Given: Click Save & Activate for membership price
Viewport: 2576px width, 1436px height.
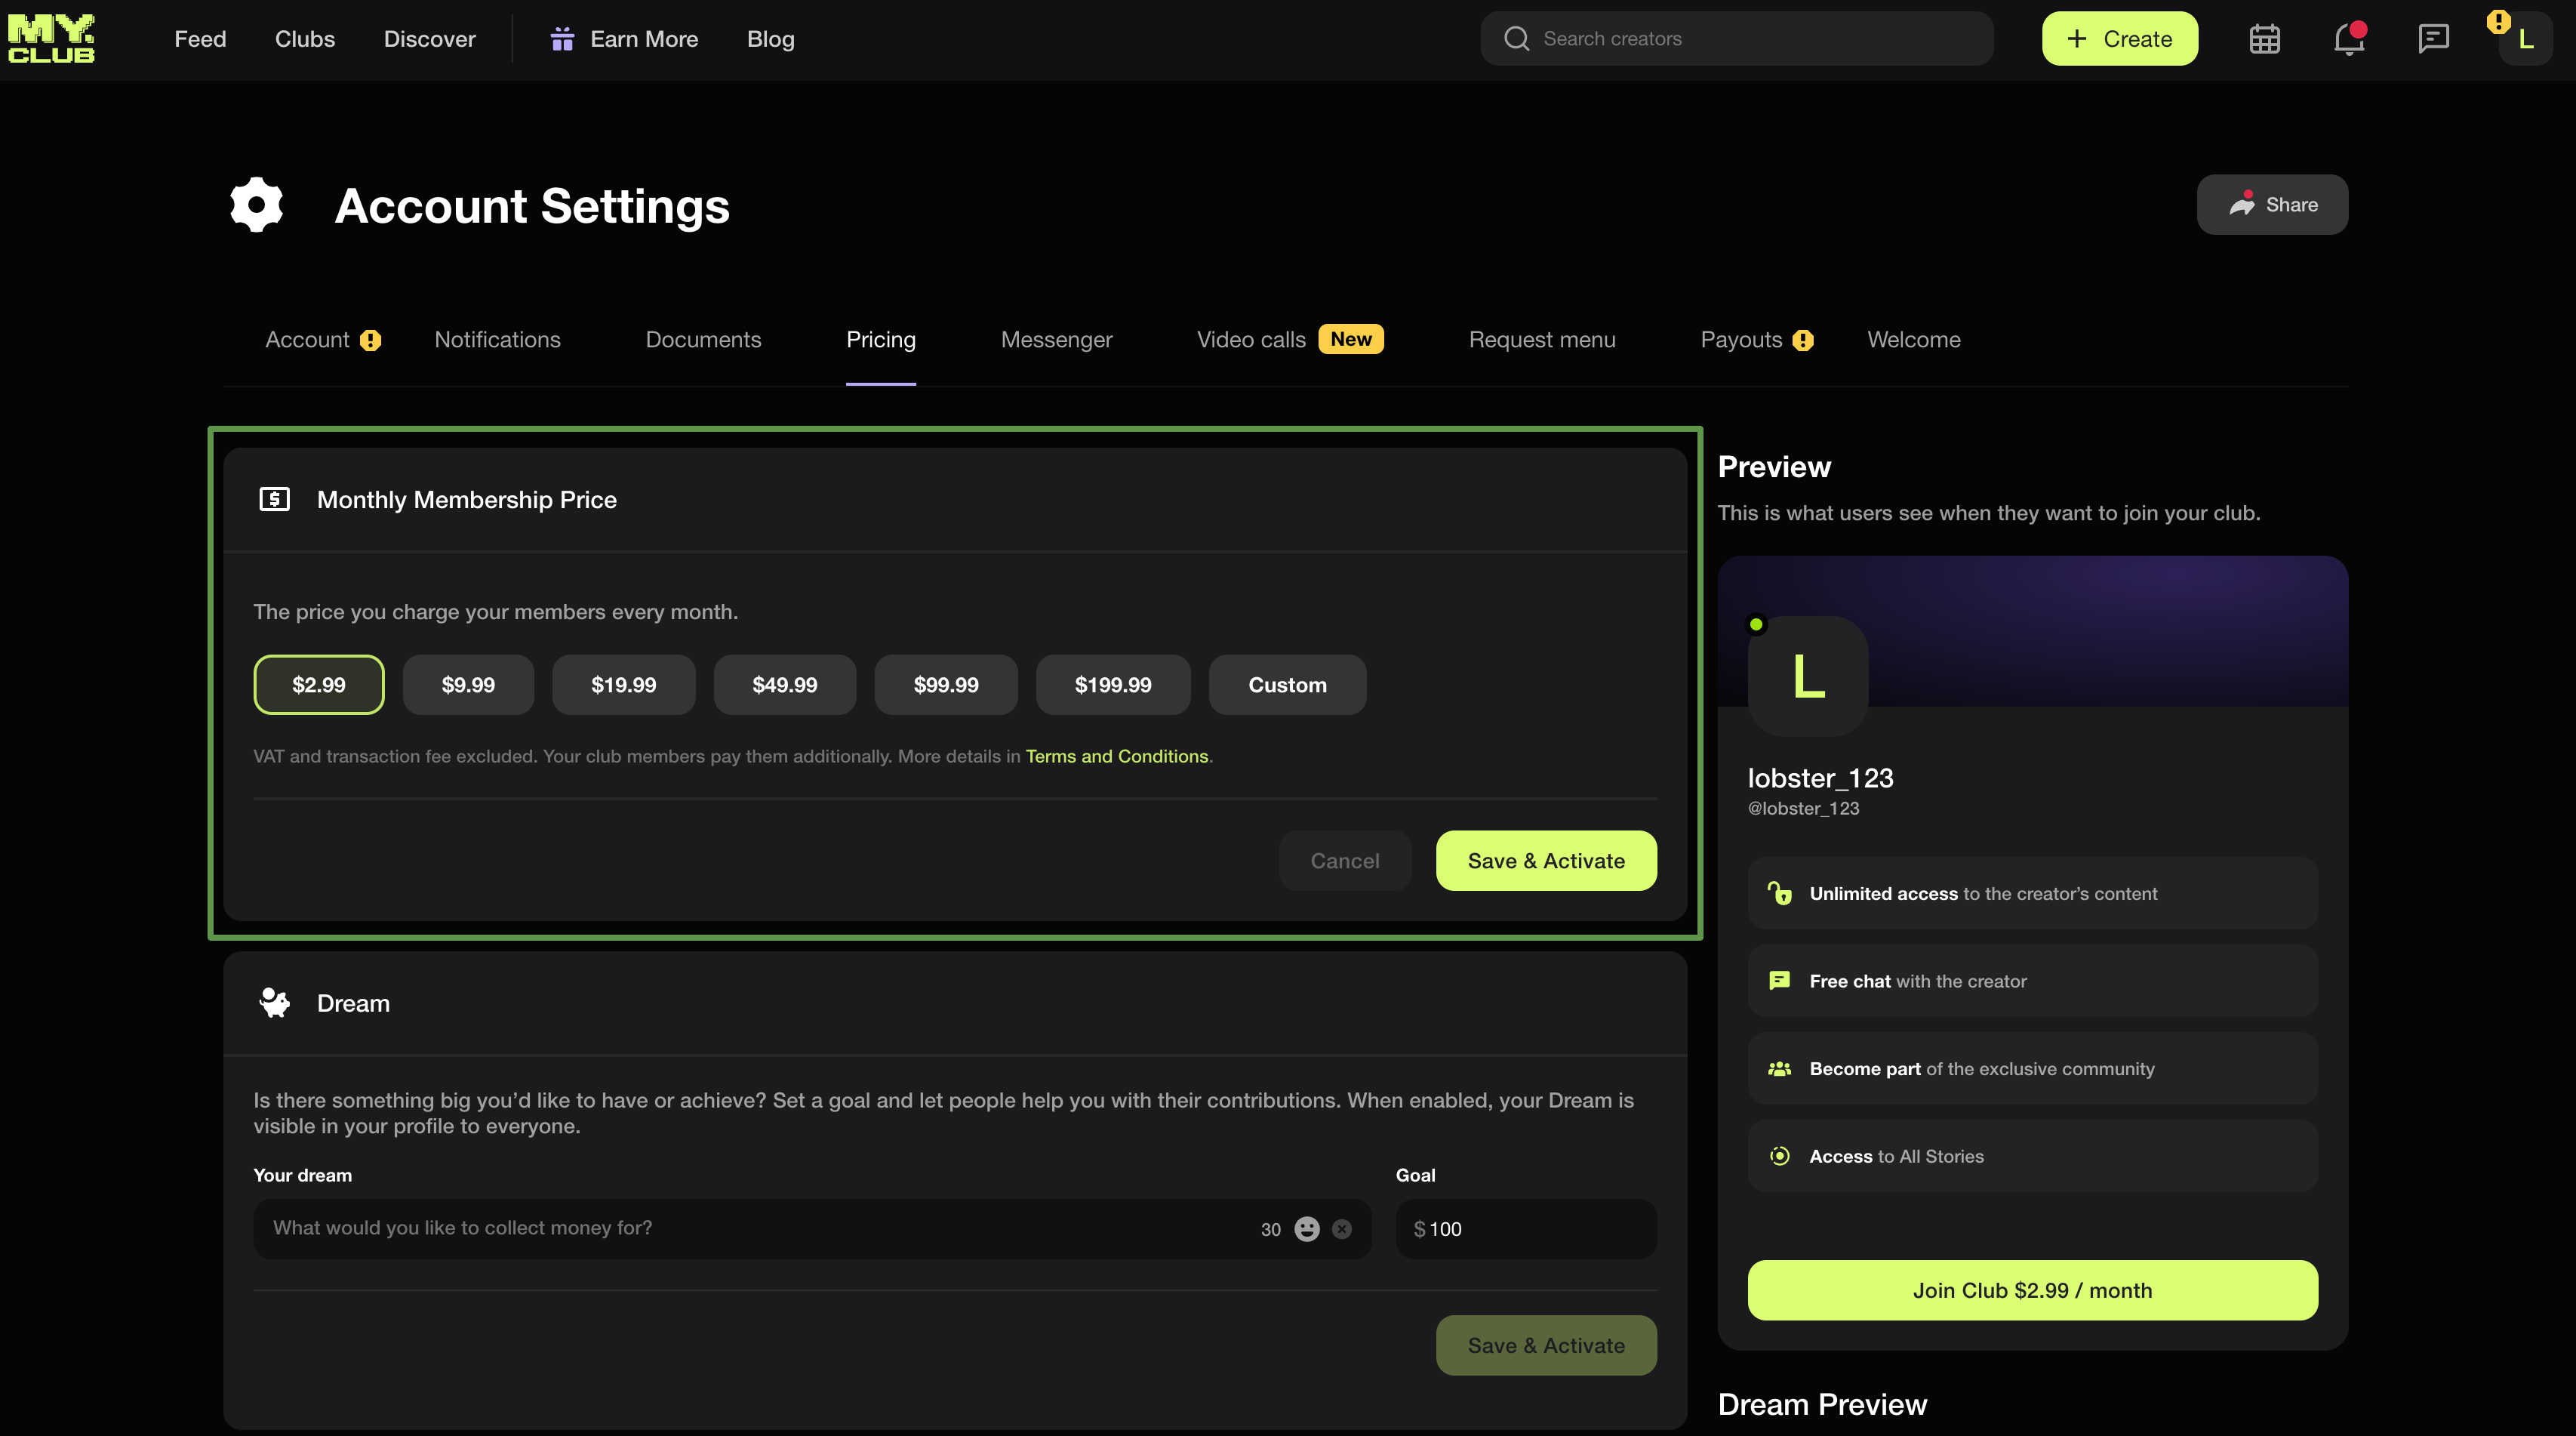Looking at the screenshot, I should (x=1545, y=860).
